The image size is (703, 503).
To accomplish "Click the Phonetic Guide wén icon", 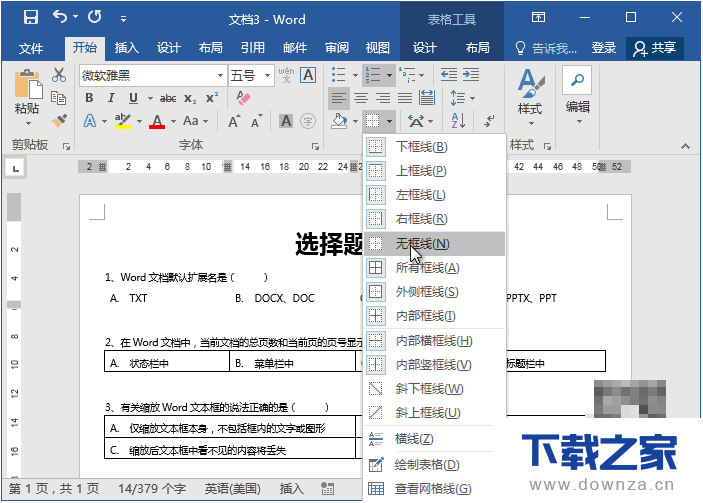I will pyautogui.click(x=286, y=75).
